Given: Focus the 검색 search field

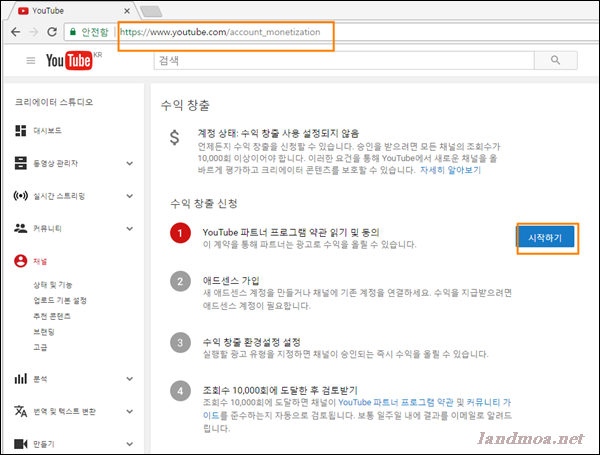Looking at the screenshot, I should coord(344,60).
